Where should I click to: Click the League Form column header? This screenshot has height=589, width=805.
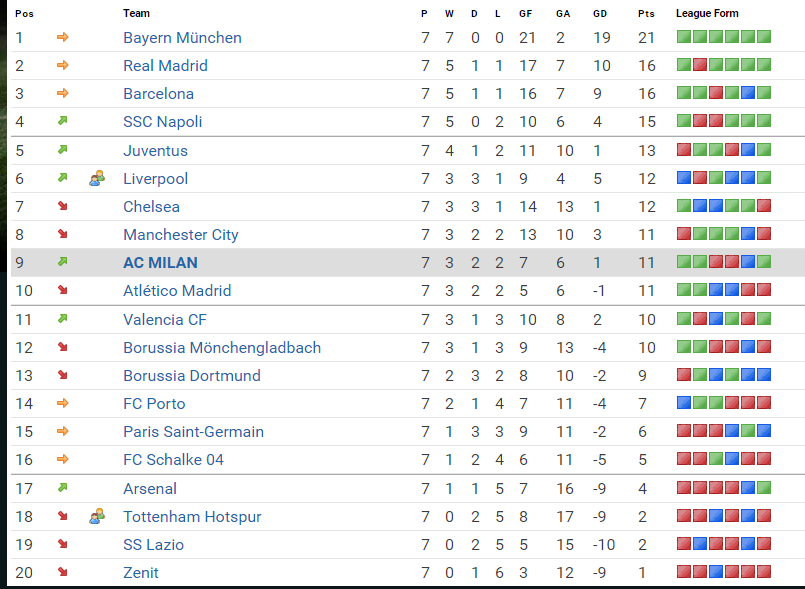pos(707,13)
